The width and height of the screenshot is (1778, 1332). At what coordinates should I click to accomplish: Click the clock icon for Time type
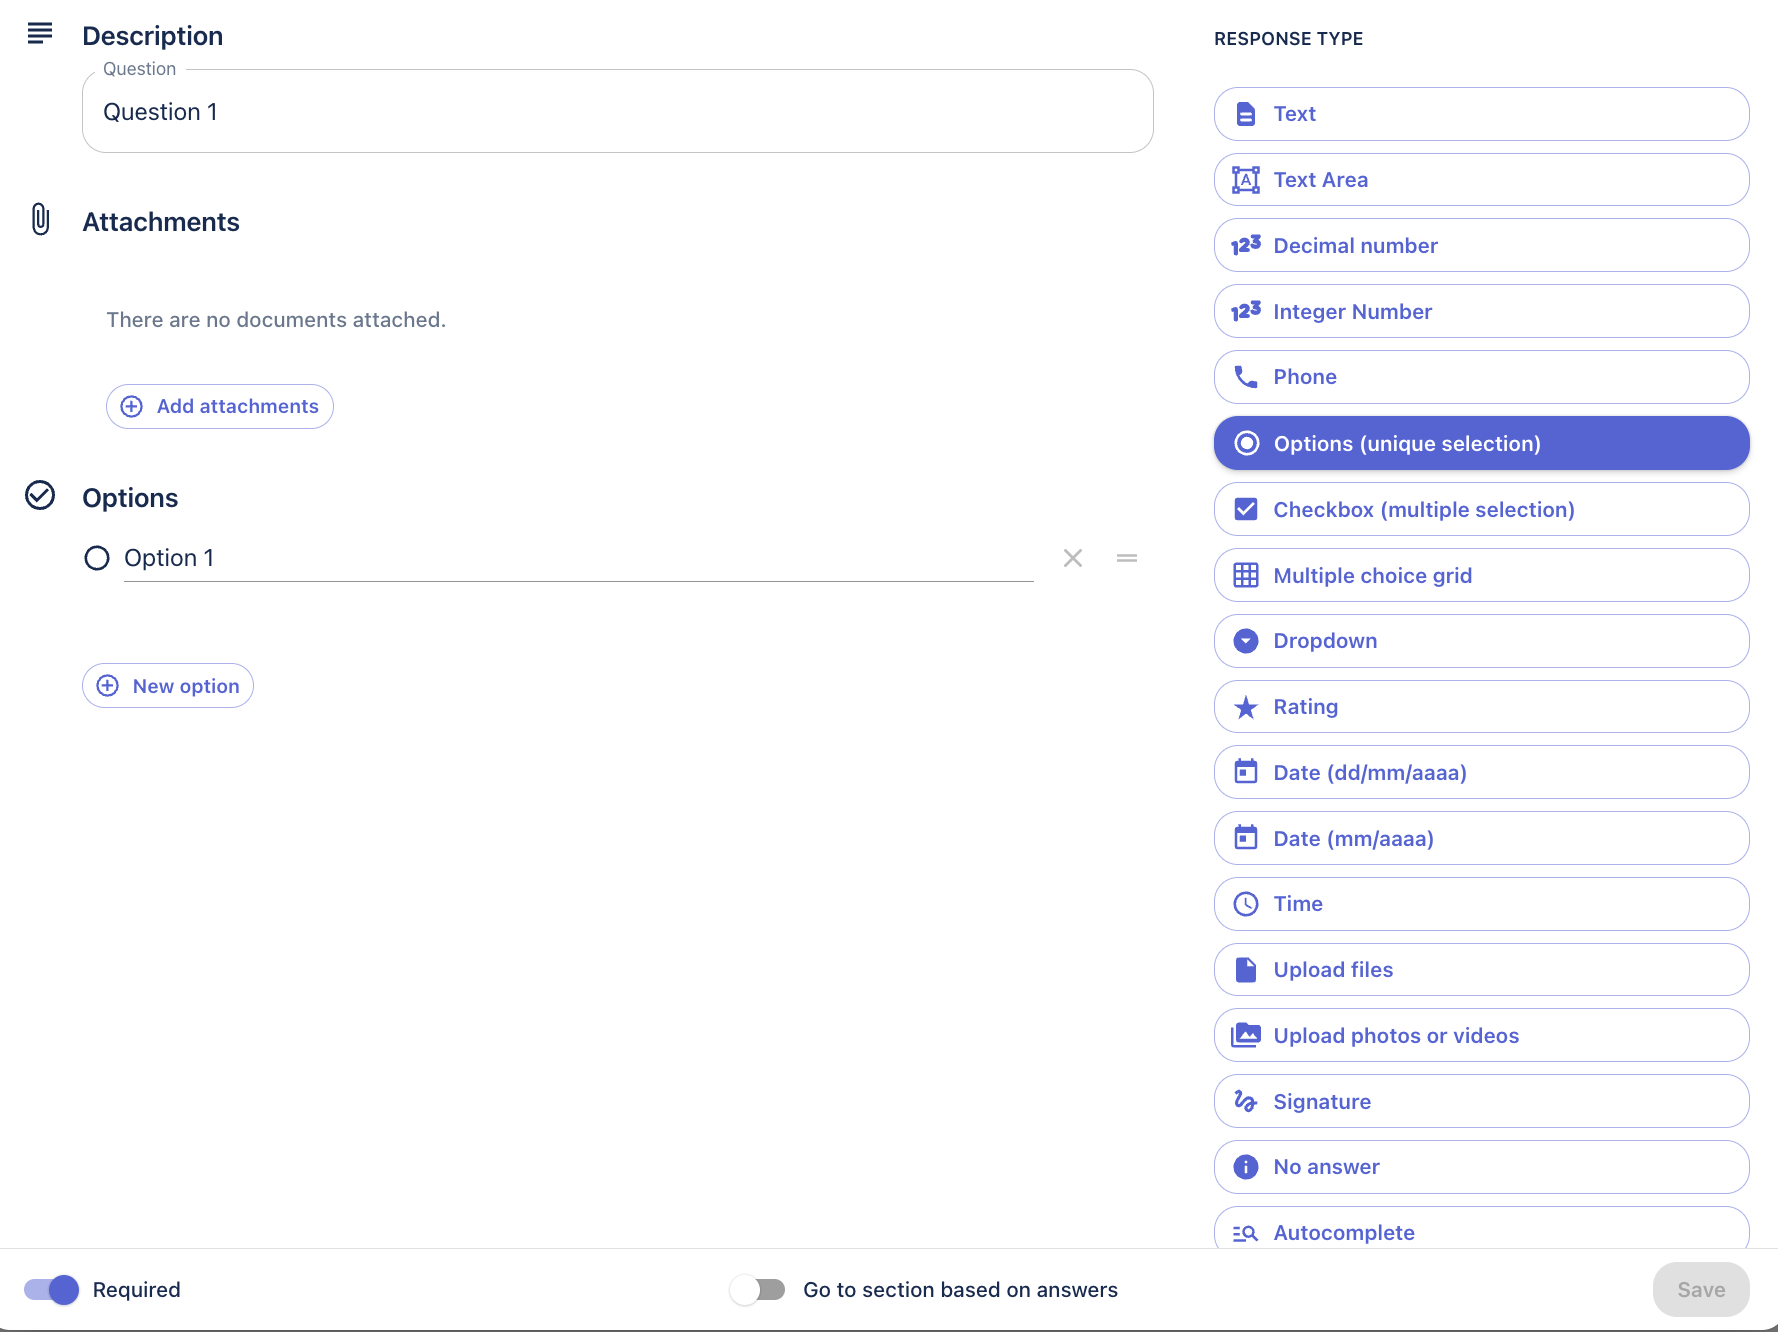point(1245,904)
